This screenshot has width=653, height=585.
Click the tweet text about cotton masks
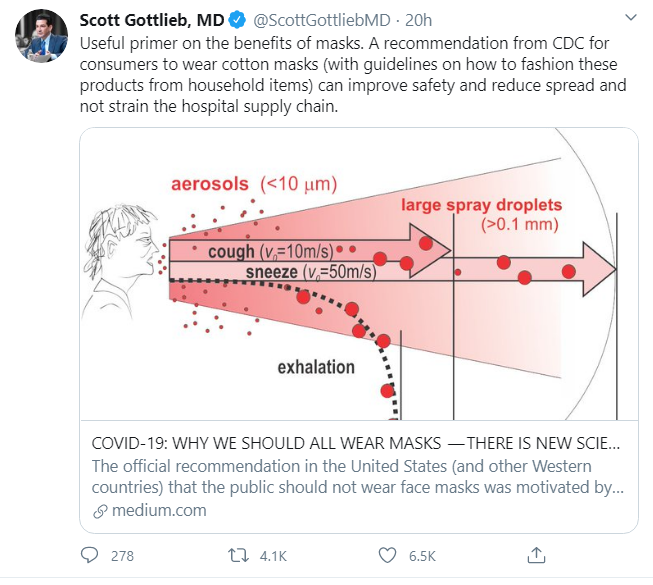click(x=353, y=75)
